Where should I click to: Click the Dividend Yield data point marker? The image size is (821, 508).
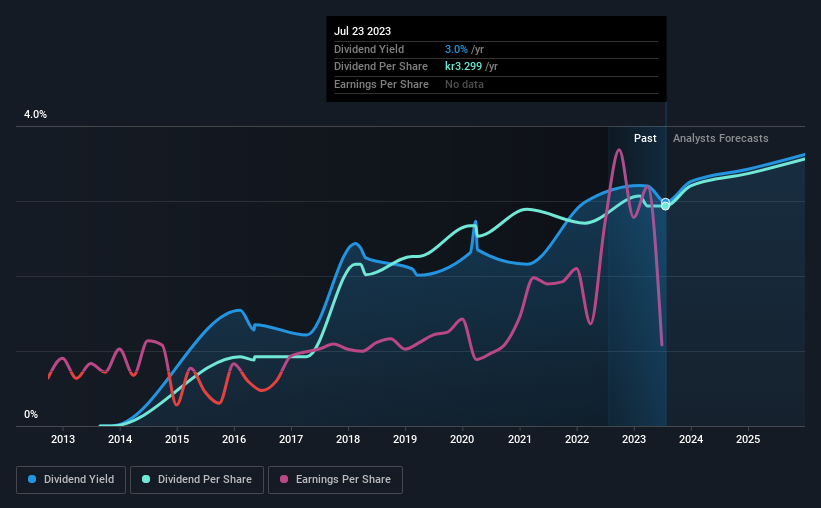point(665,202)
